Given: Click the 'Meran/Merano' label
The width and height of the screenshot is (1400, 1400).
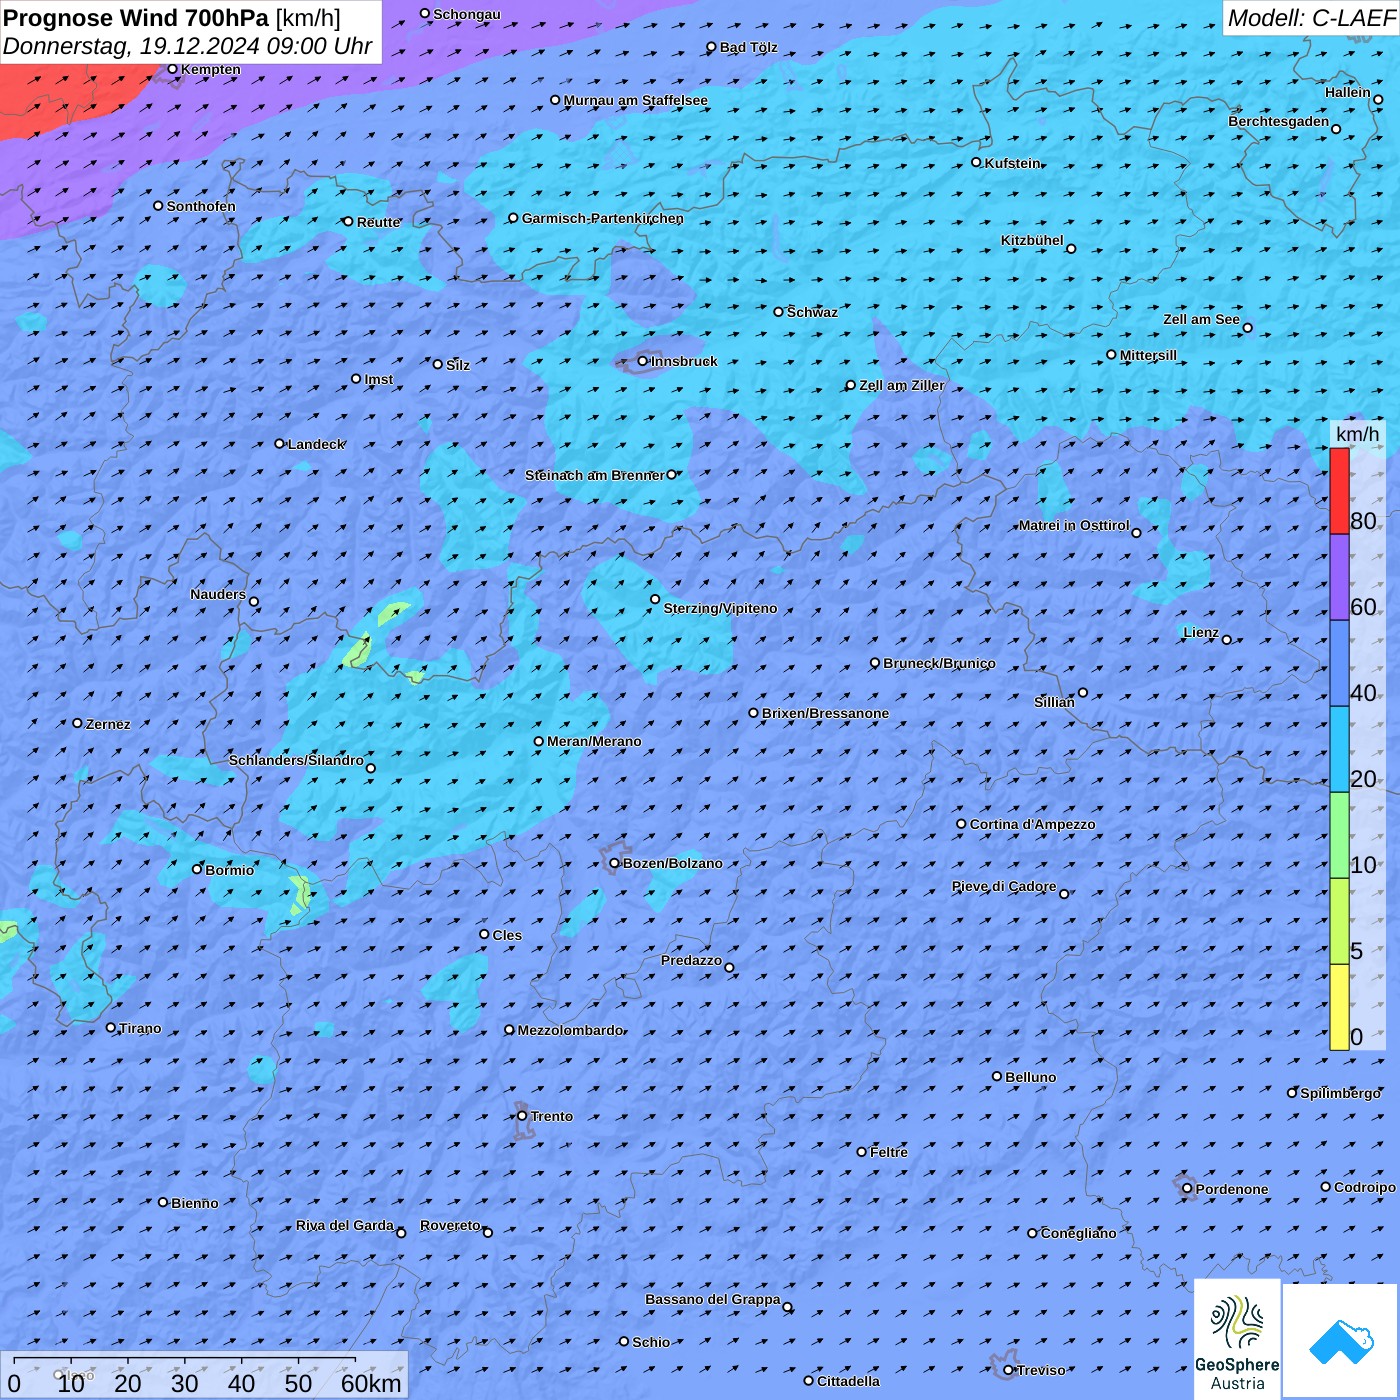Looking at the screenshot, I should click(594, 741).
